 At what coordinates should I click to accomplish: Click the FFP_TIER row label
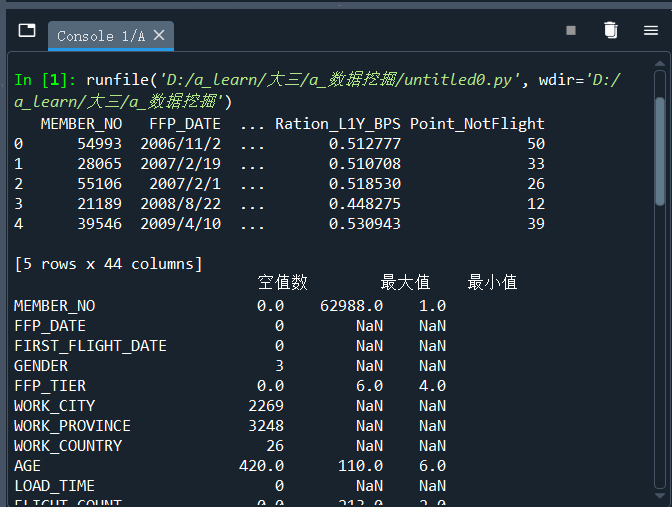[50, 386]
